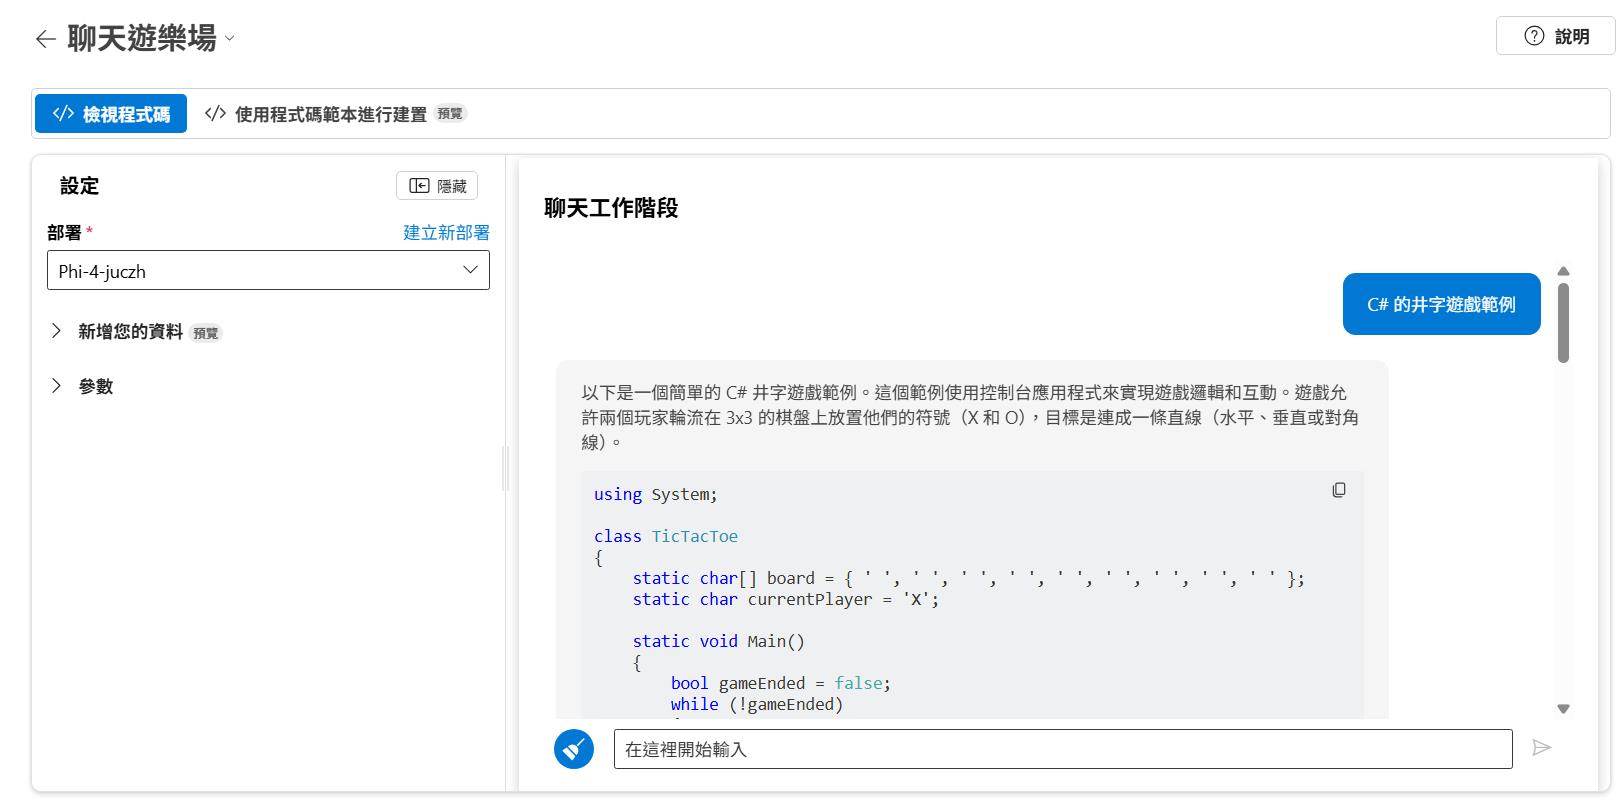The height and width of the screenshot is (801, 1622).
Task: Click the chat scrollbar down arrow
Action: [x=1563, y=709]
